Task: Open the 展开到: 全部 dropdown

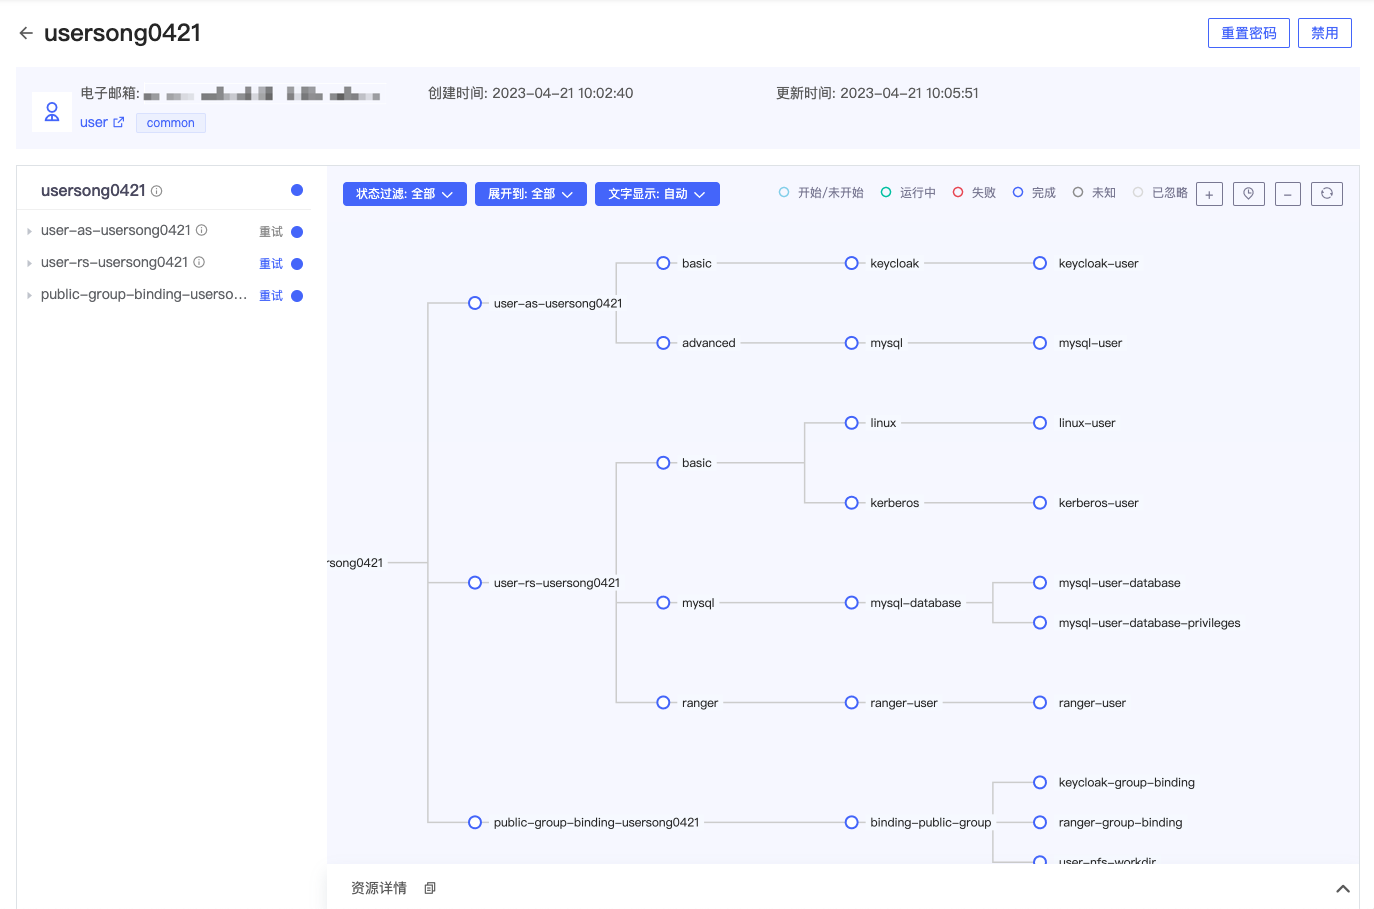Action: (x=531, y=194)
